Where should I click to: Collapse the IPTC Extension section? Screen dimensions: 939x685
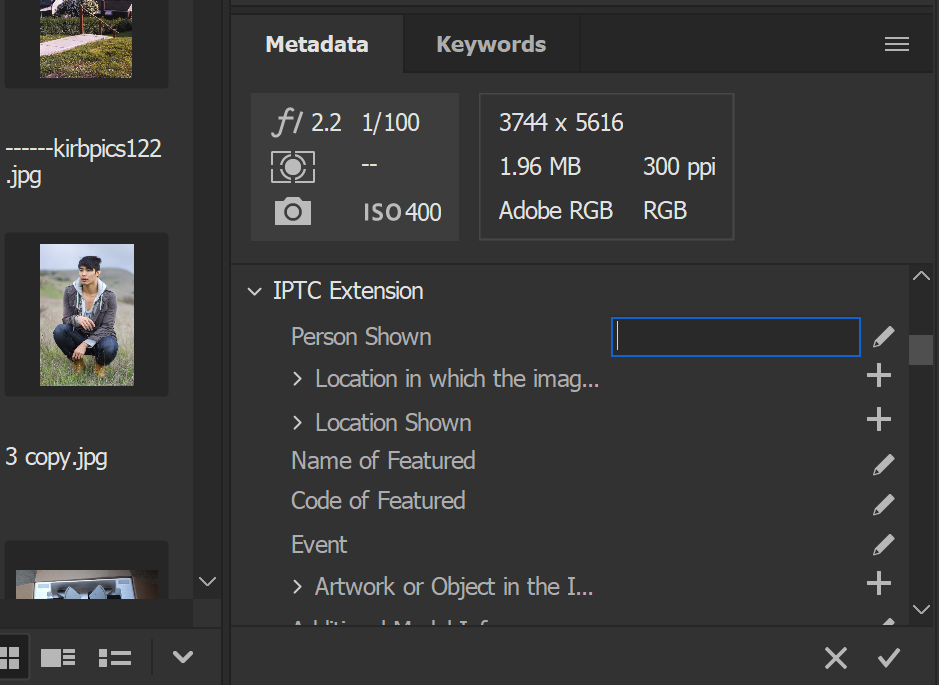click(x=254, y=291)
